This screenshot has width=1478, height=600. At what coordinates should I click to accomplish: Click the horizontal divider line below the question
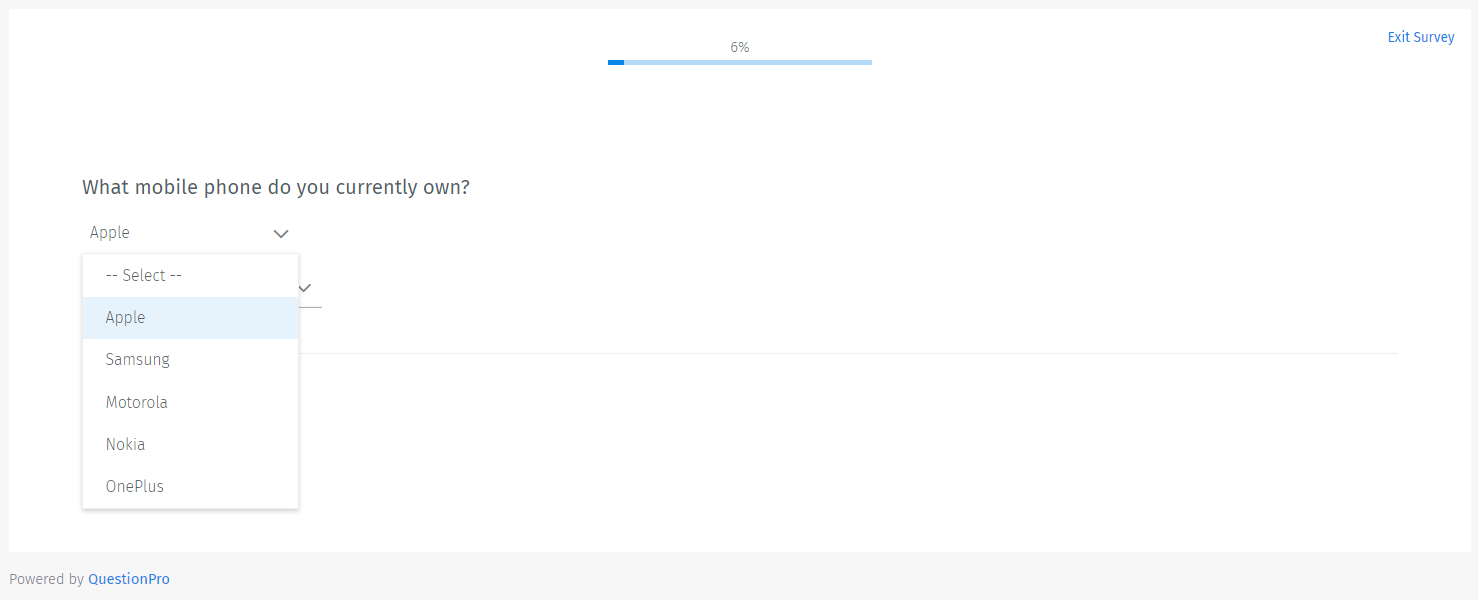click(848, 353)
